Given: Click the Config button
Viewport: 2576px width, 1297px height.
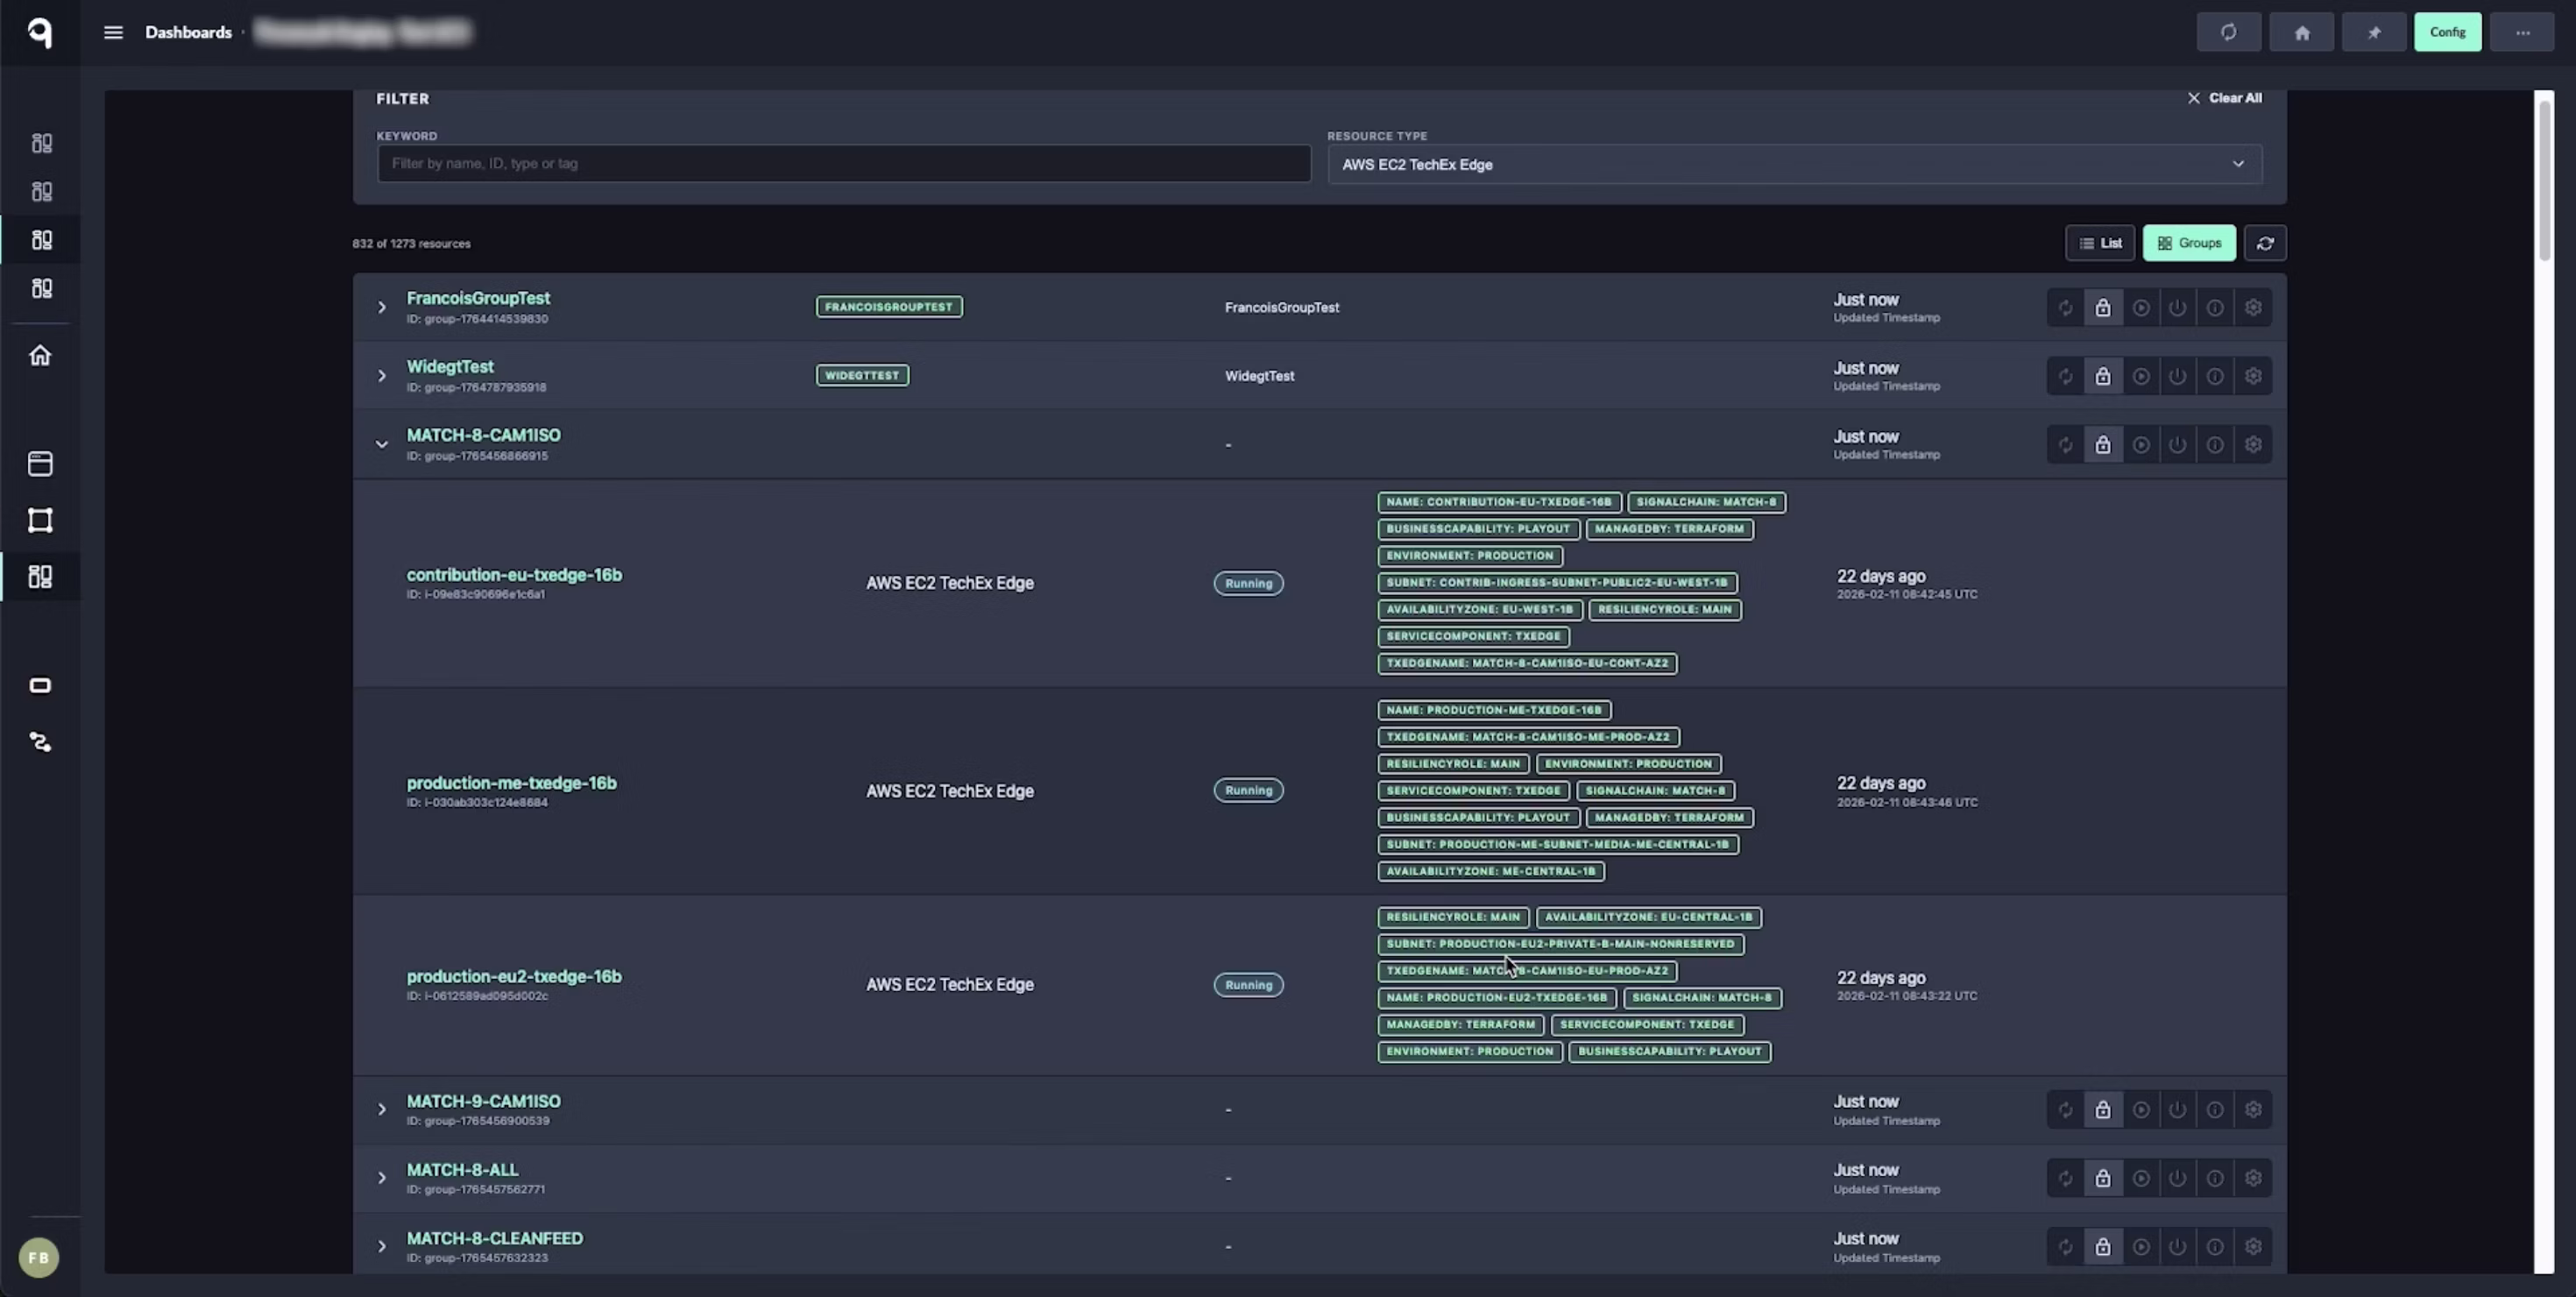Looking at the screenshot, I should click(x=2447, y=32).
